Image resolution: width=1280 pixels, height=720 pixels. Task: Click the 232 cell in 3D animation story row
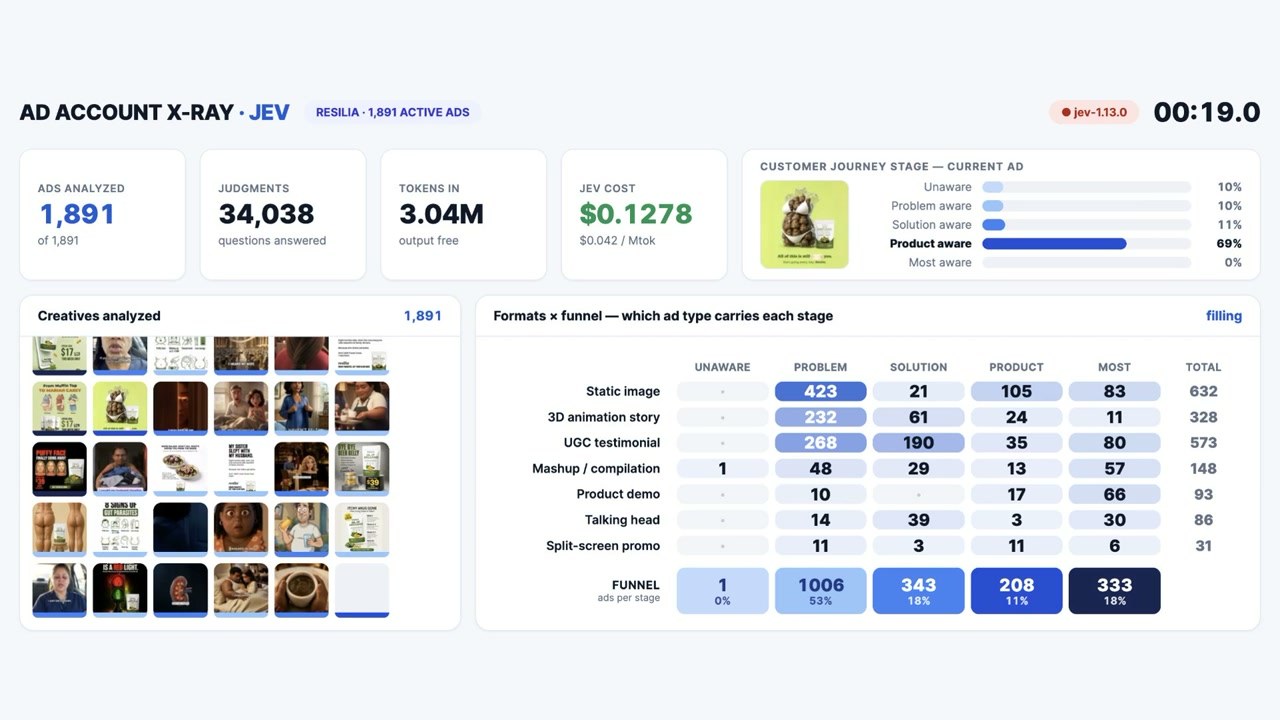(x=821, y=417)
